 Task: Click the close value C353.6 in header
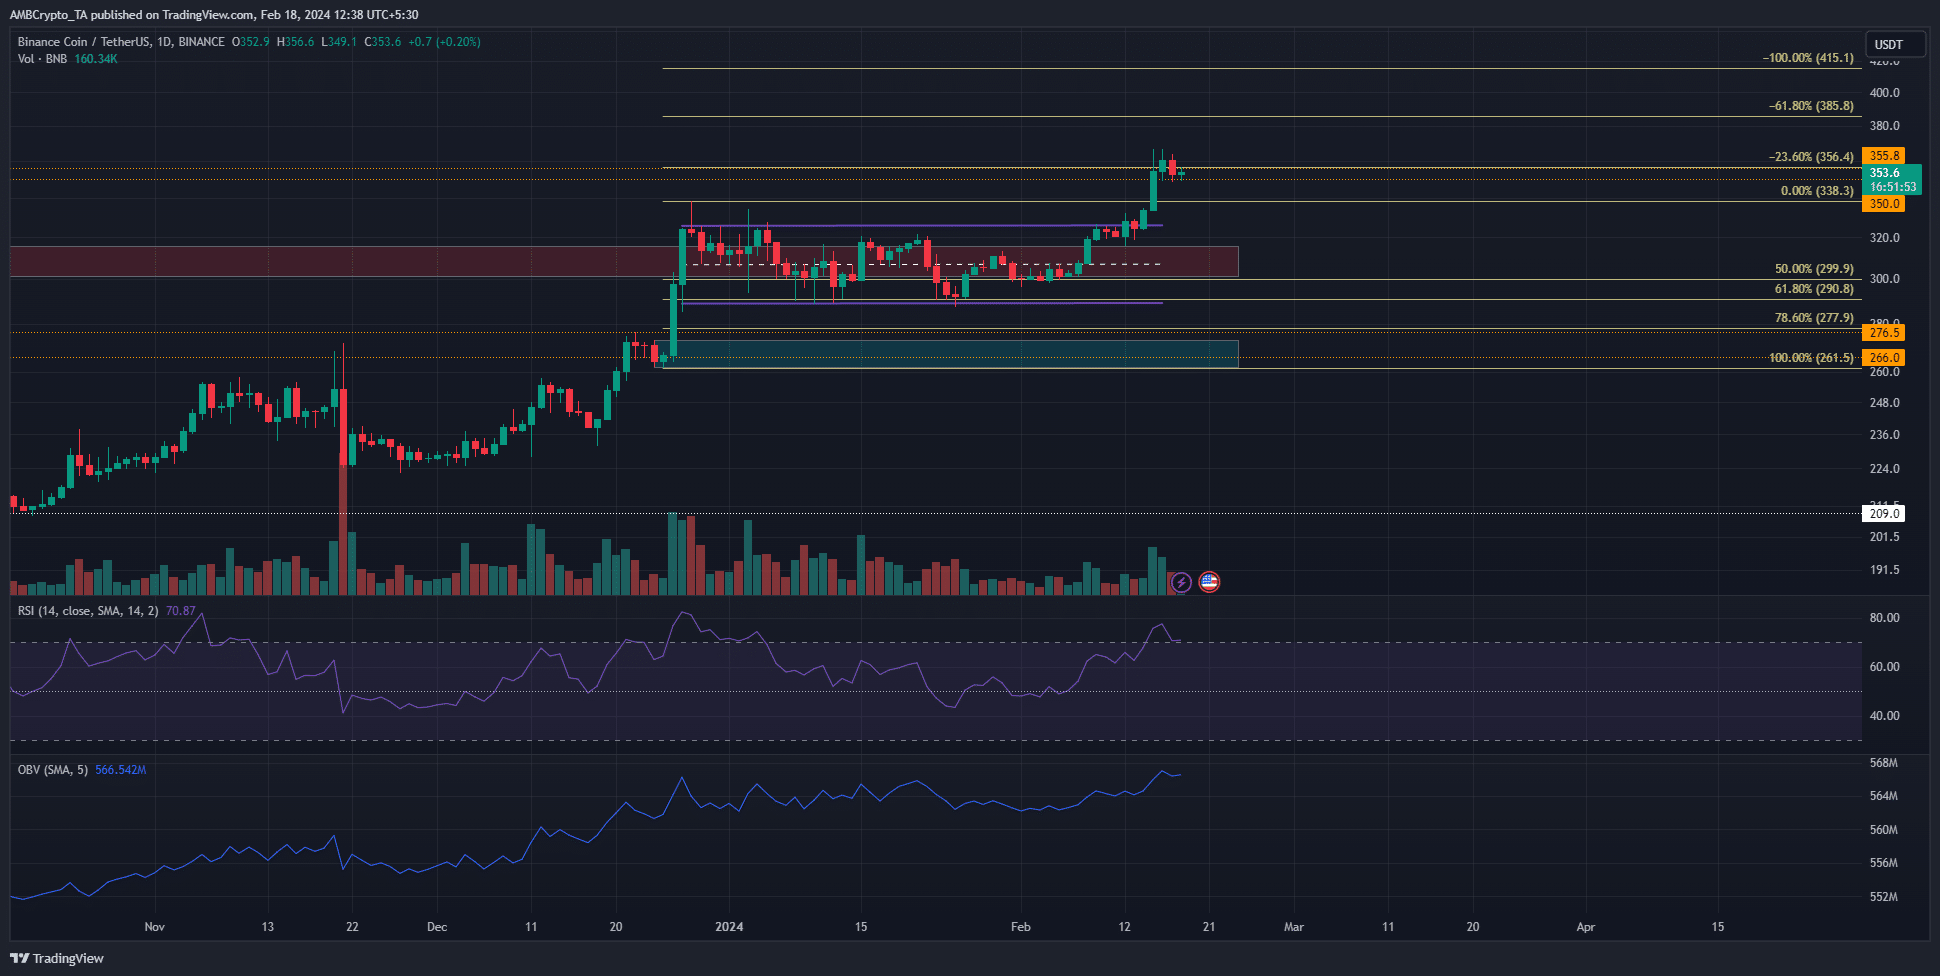(x=383, y=42)
